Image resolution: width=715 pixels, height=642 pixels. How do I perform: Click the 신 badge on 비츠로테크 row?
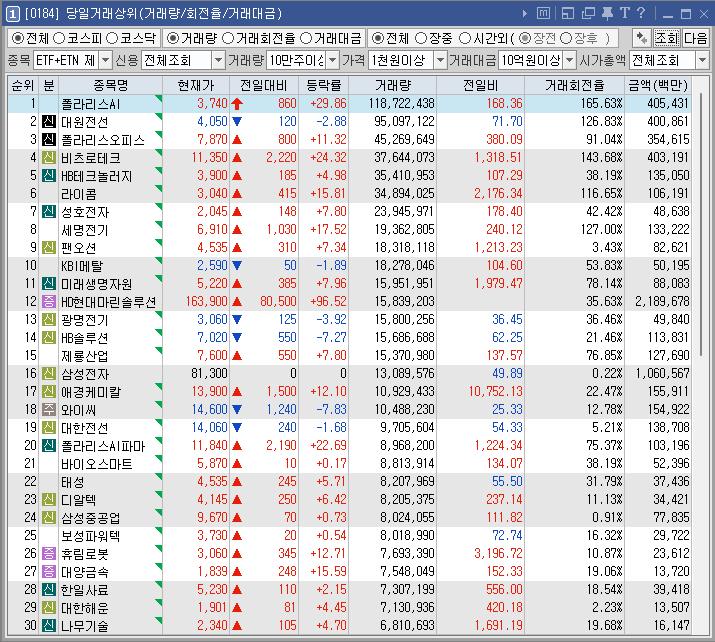49,158
